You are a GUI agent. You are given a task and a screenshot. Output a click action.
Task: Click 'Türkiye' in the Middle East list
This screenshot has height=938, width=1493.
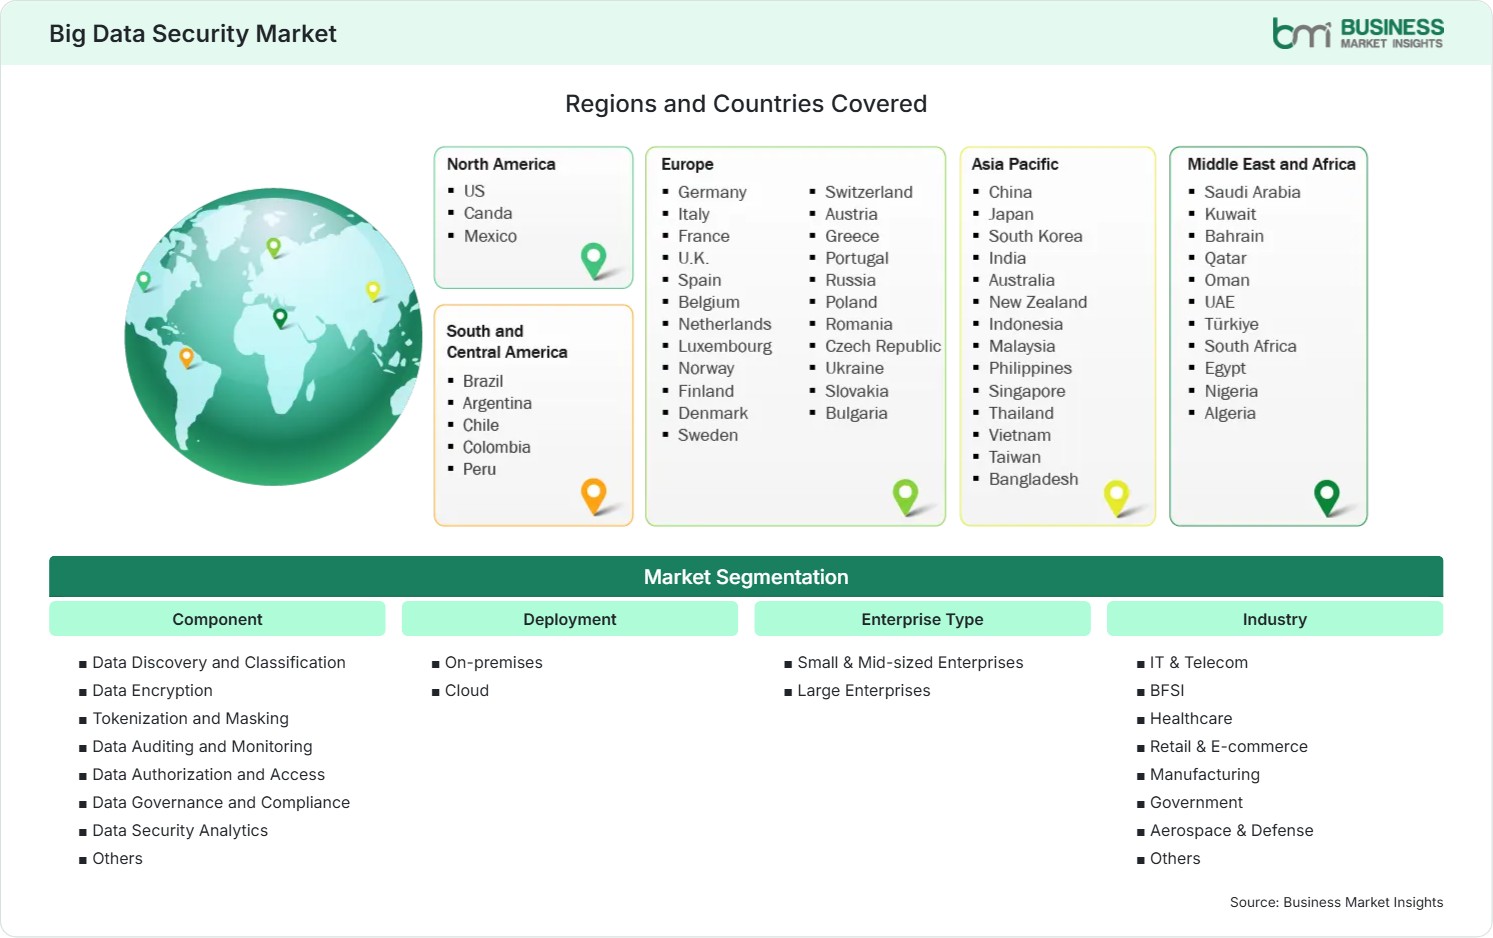click(1231, 324)
